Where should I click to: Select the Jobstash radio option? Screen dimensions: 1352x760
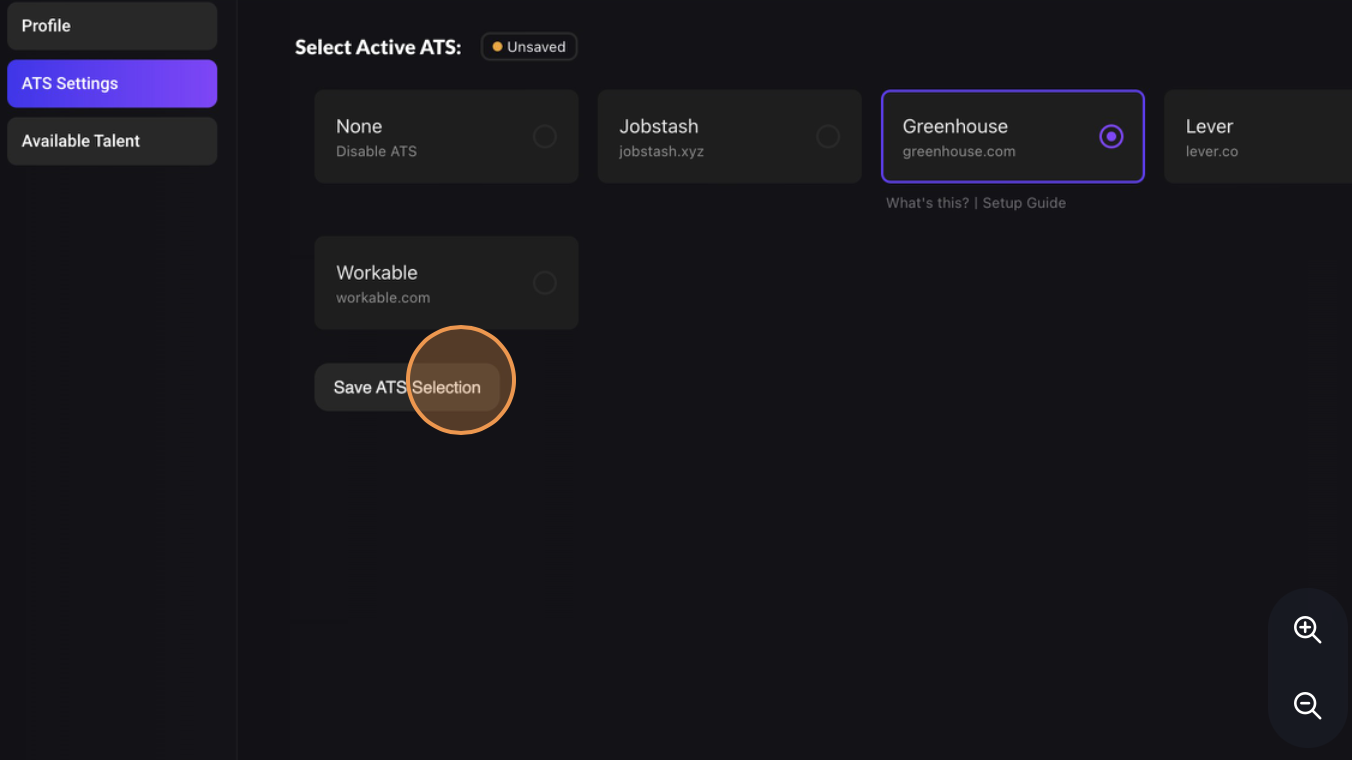(x=827, y=137)
